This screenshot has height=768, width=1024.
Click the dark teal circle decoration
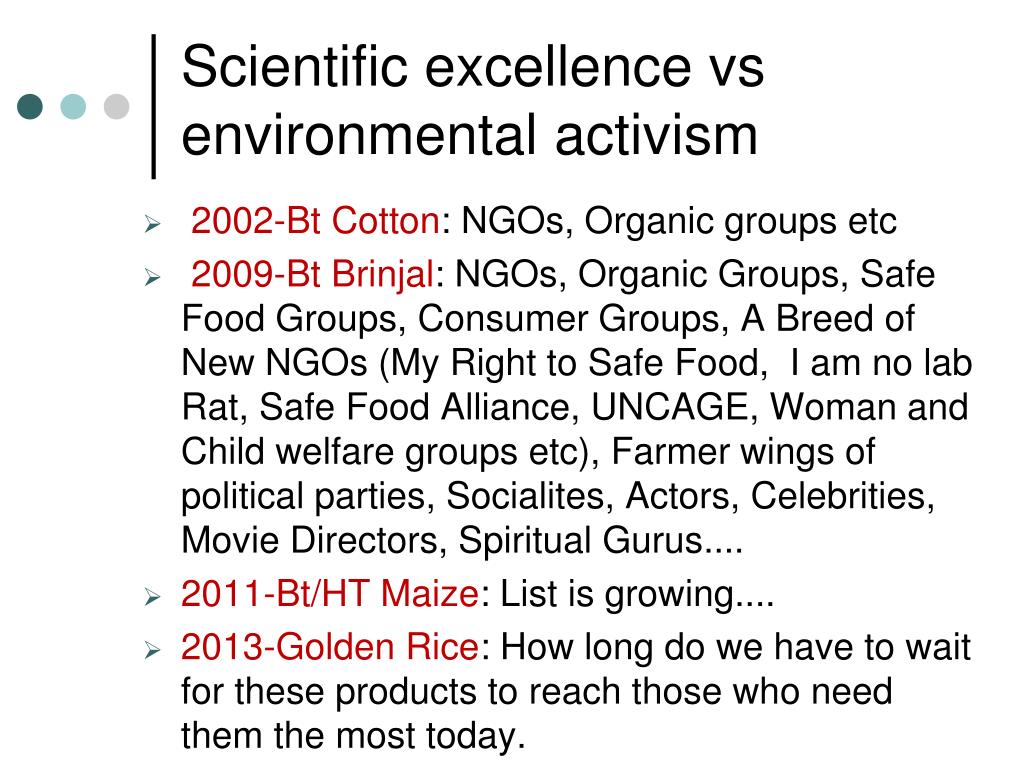click(30, 106)
